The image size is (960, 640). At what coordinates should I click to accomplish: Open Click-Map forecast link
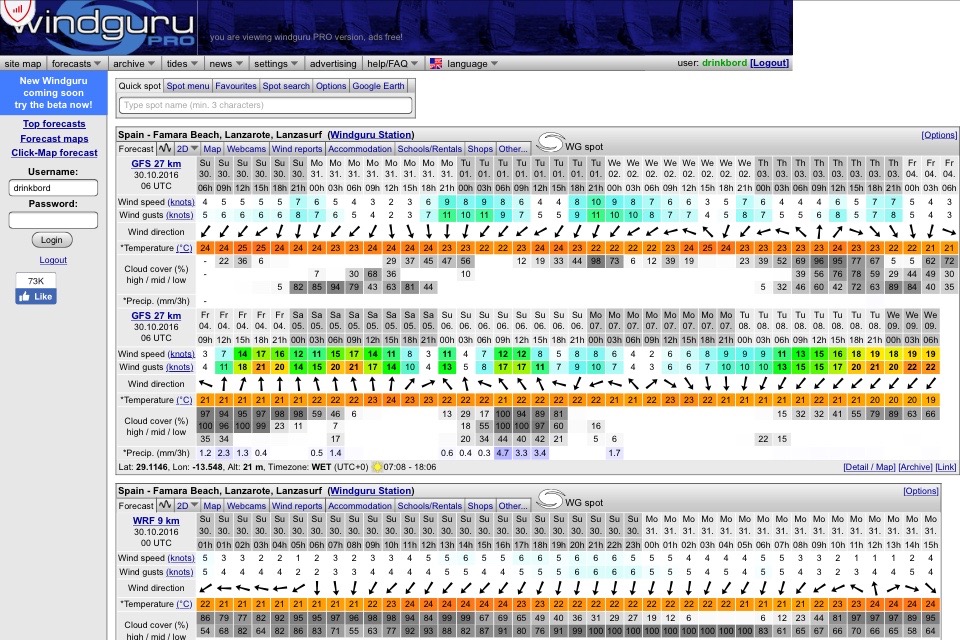coord(54,152)
